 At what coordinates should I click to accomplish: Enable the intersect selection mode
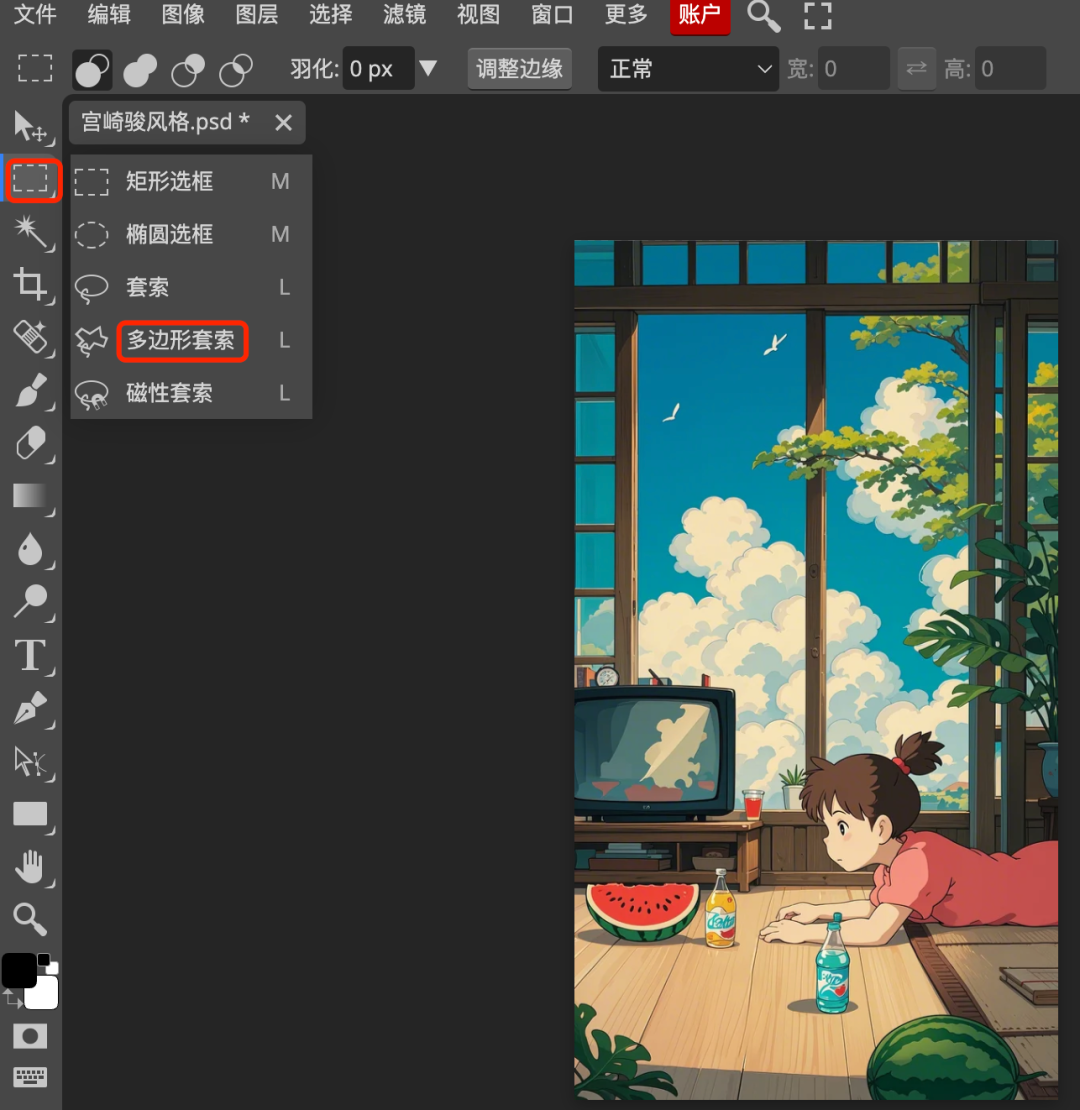point(236,69)
